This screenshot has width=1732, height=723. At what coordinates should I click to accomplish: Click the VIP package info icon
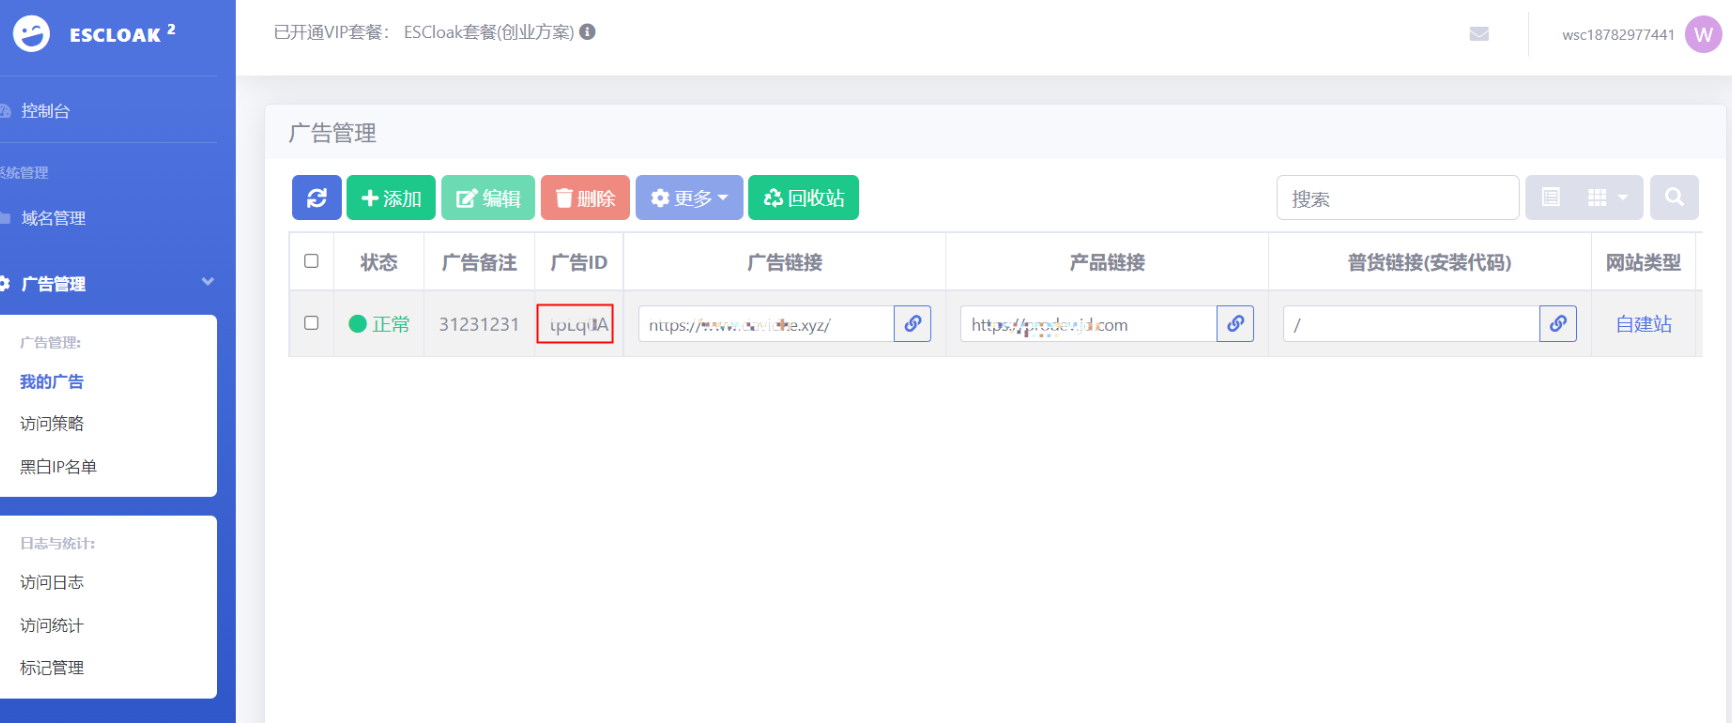[588, 32]
